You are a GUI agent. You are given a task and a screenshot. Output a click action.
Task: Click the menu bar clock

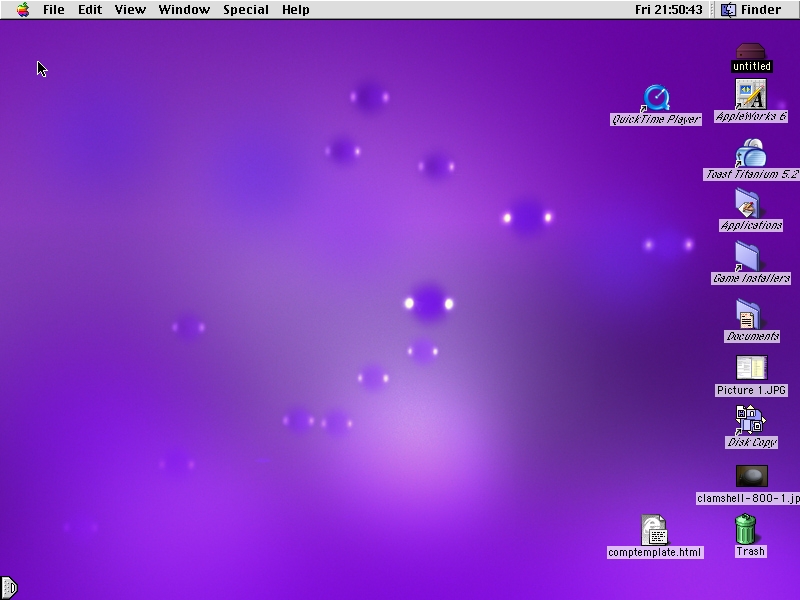tap(668, 10)
